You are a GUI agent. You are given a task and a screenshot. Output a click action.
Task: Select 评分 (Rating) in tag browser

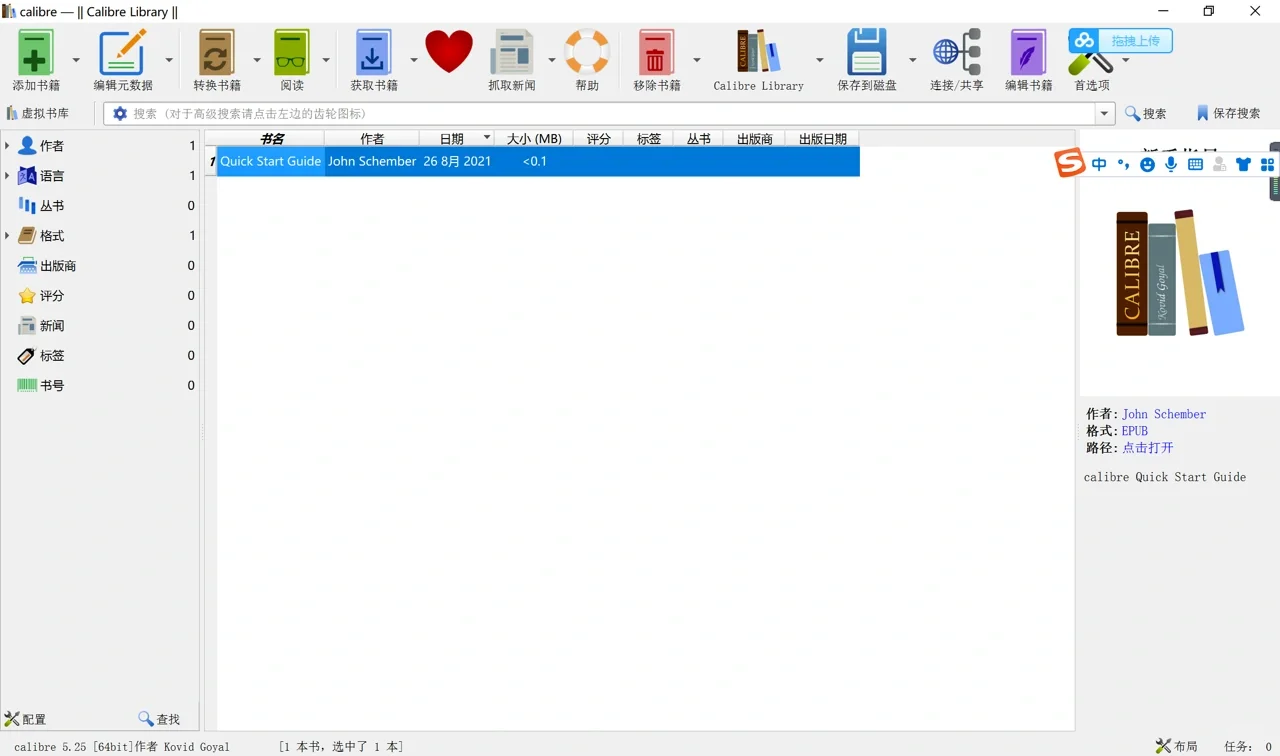pyautogui.click(x=52, y=296)
